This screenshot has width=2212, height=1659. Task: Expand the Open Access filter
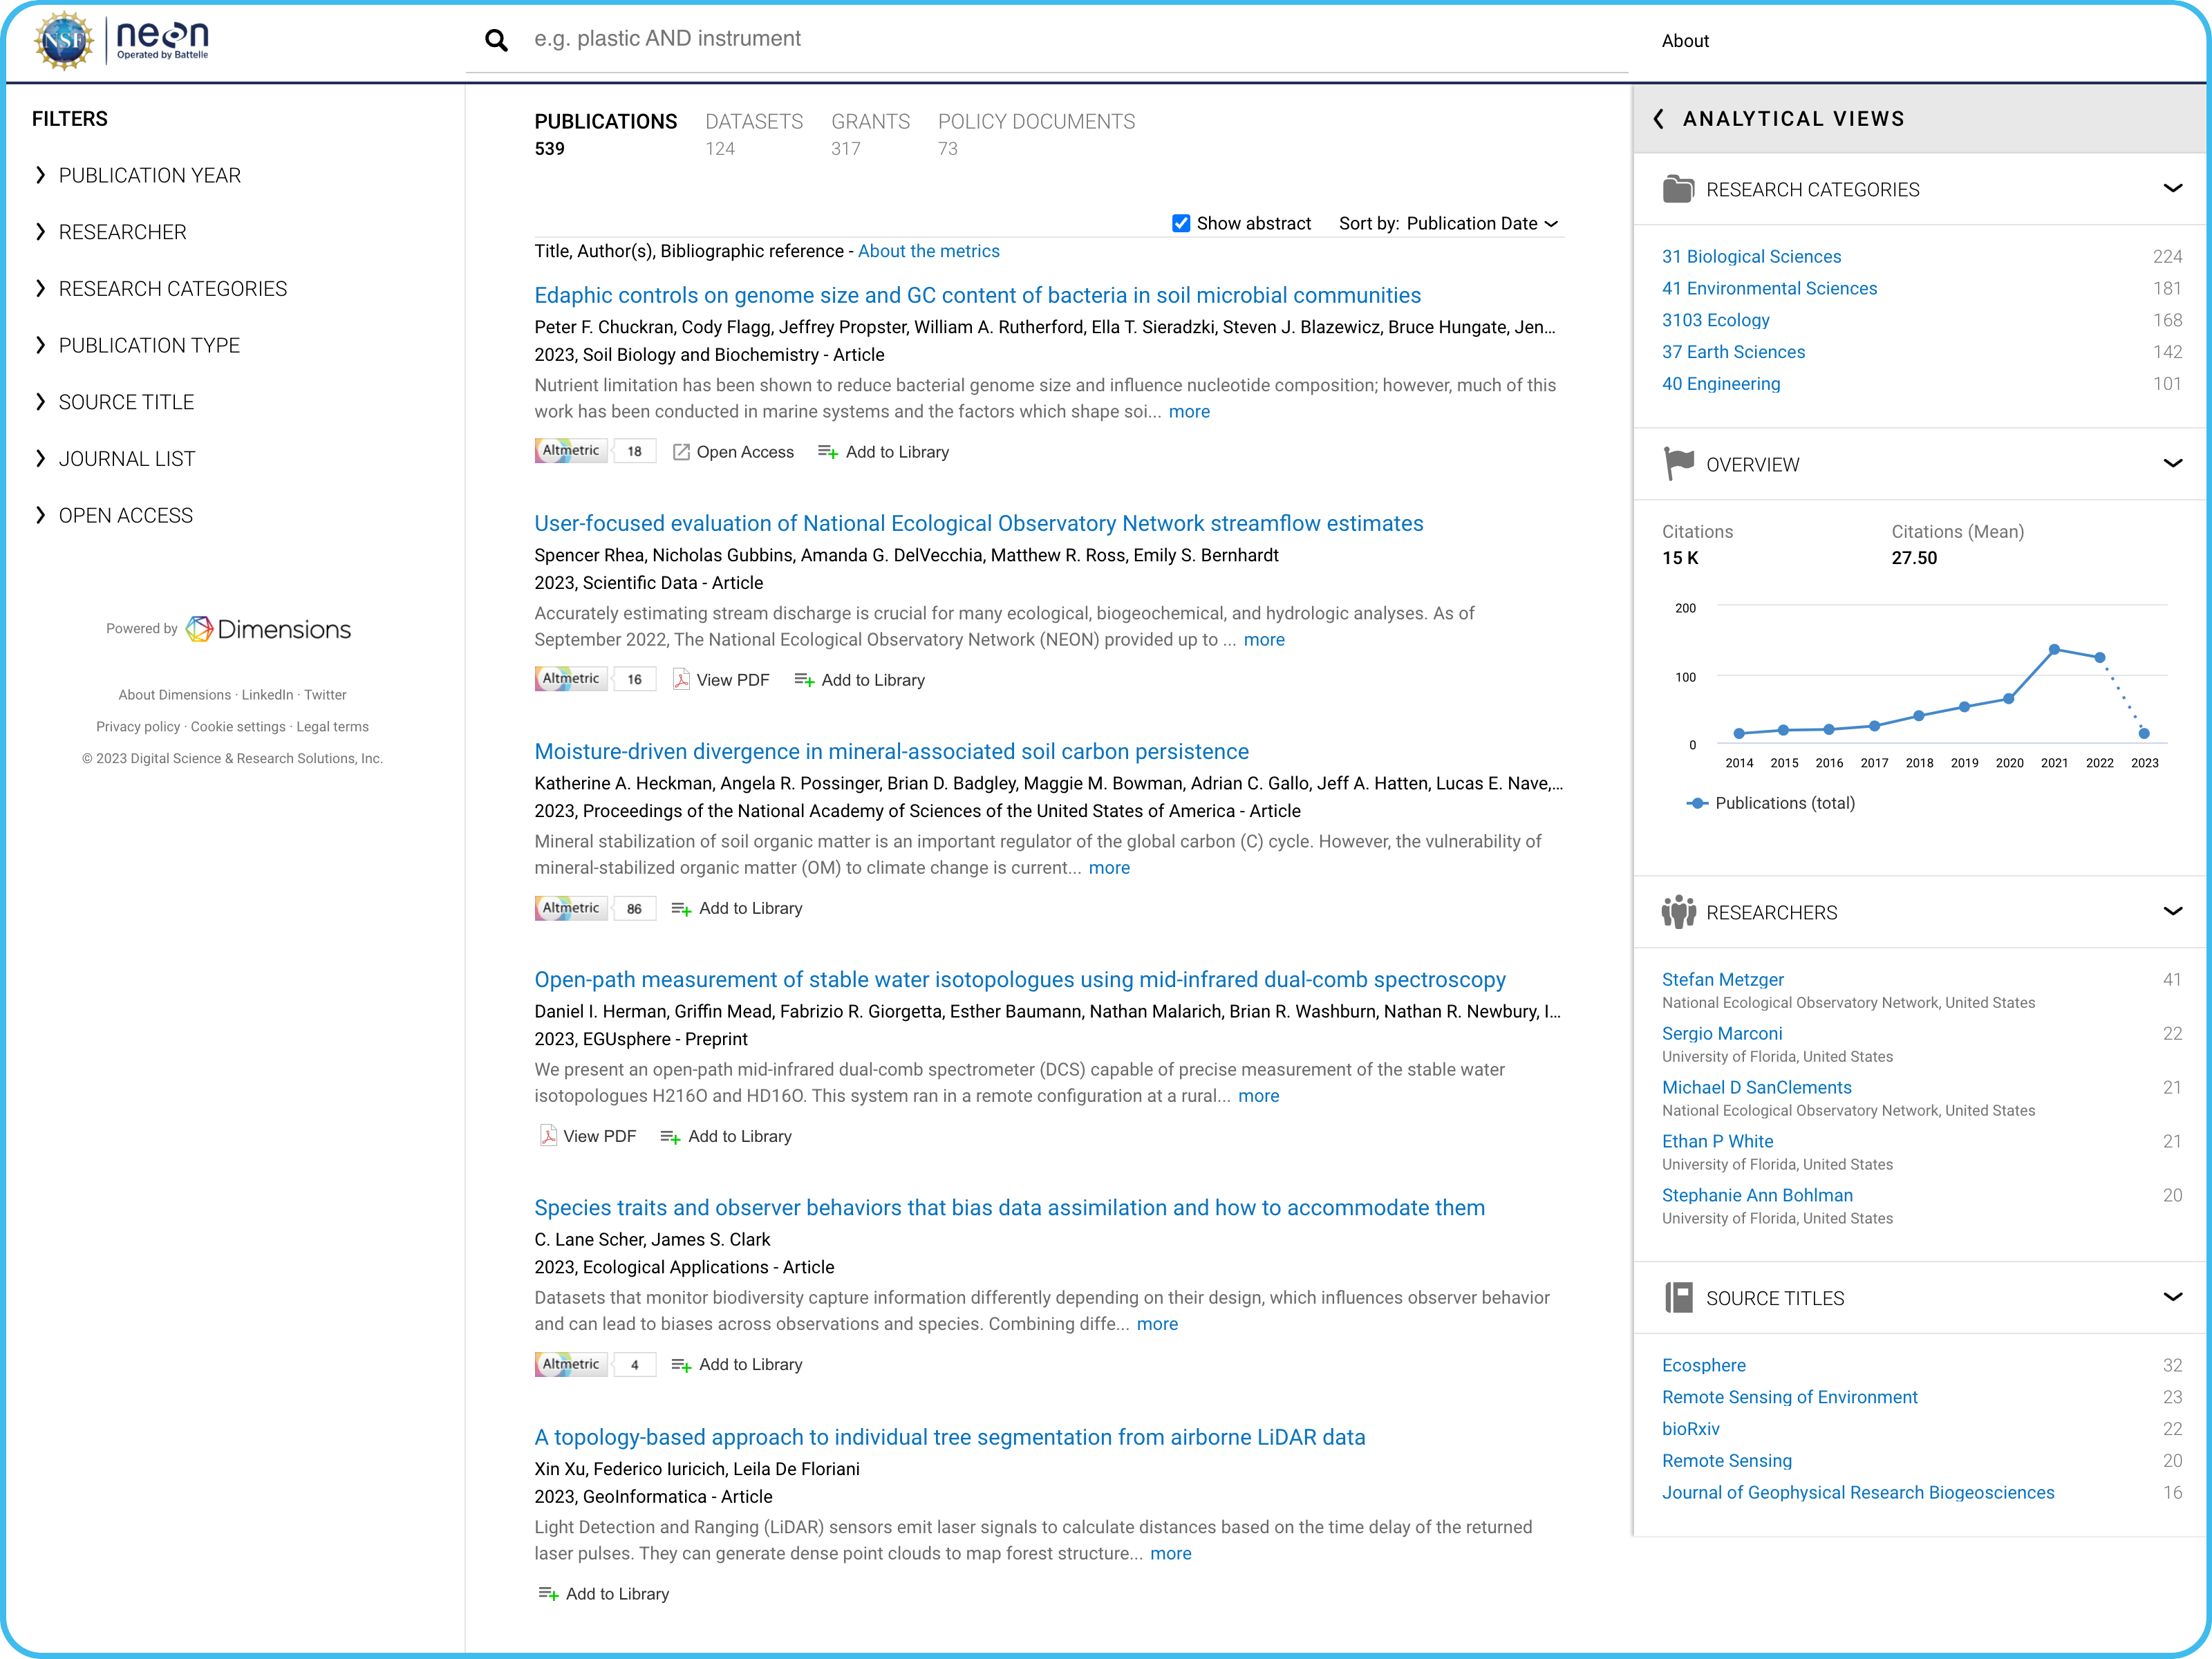point(125,515)
